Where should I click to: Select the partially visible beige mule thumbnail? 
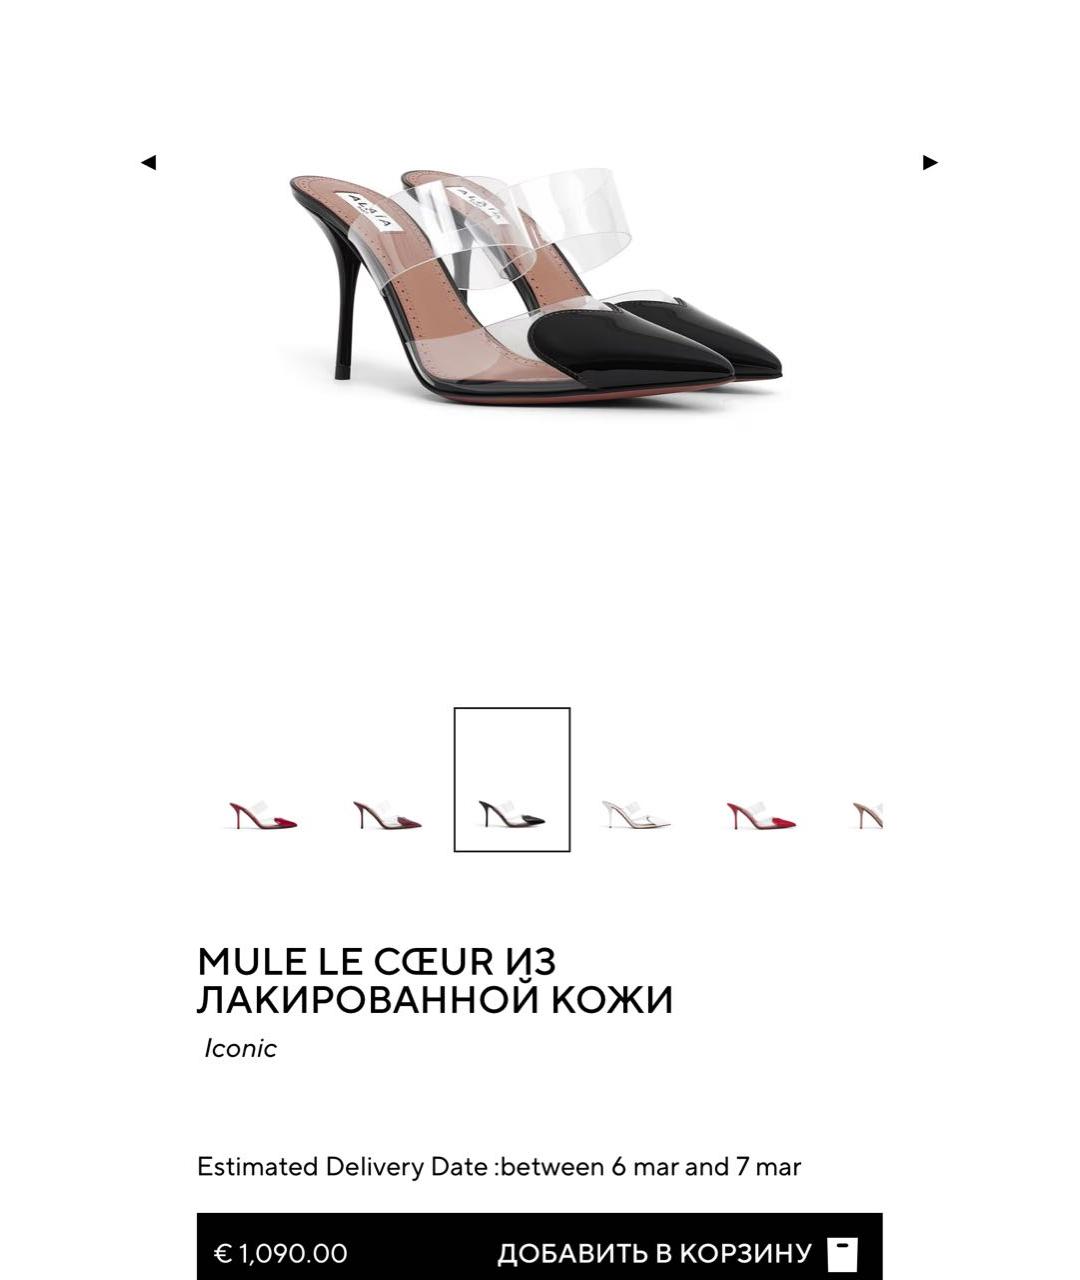[867, 815]
